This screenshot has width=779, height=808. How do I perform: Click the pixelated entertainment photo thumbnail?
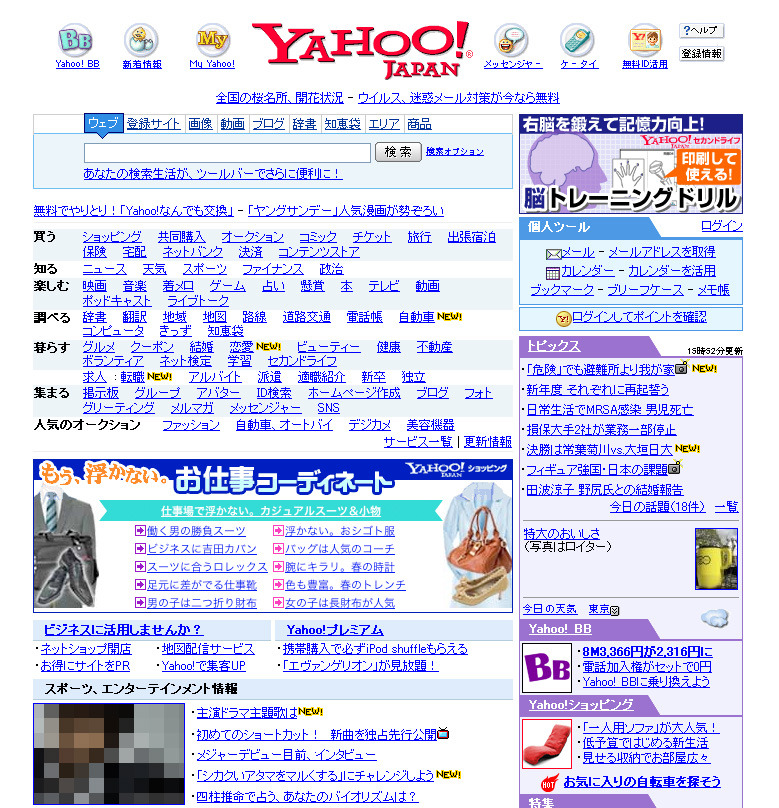[109, 753]
